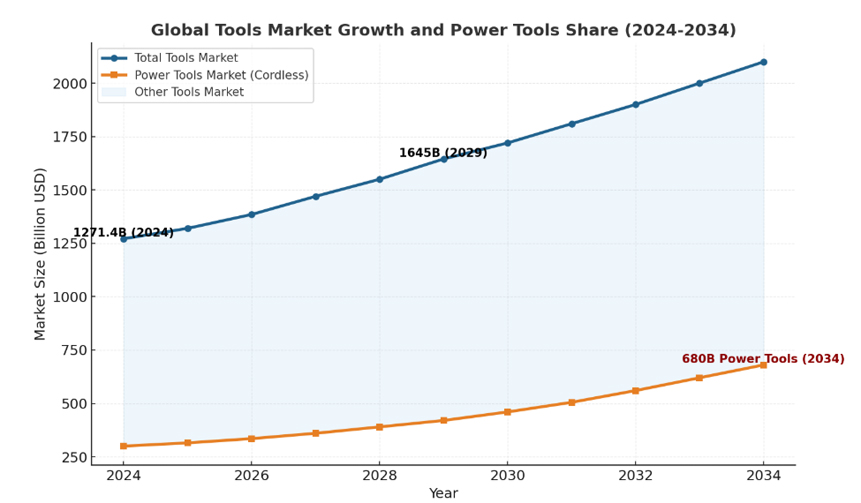Click the '1645B (2029)' annotation label

pos(443,153)
